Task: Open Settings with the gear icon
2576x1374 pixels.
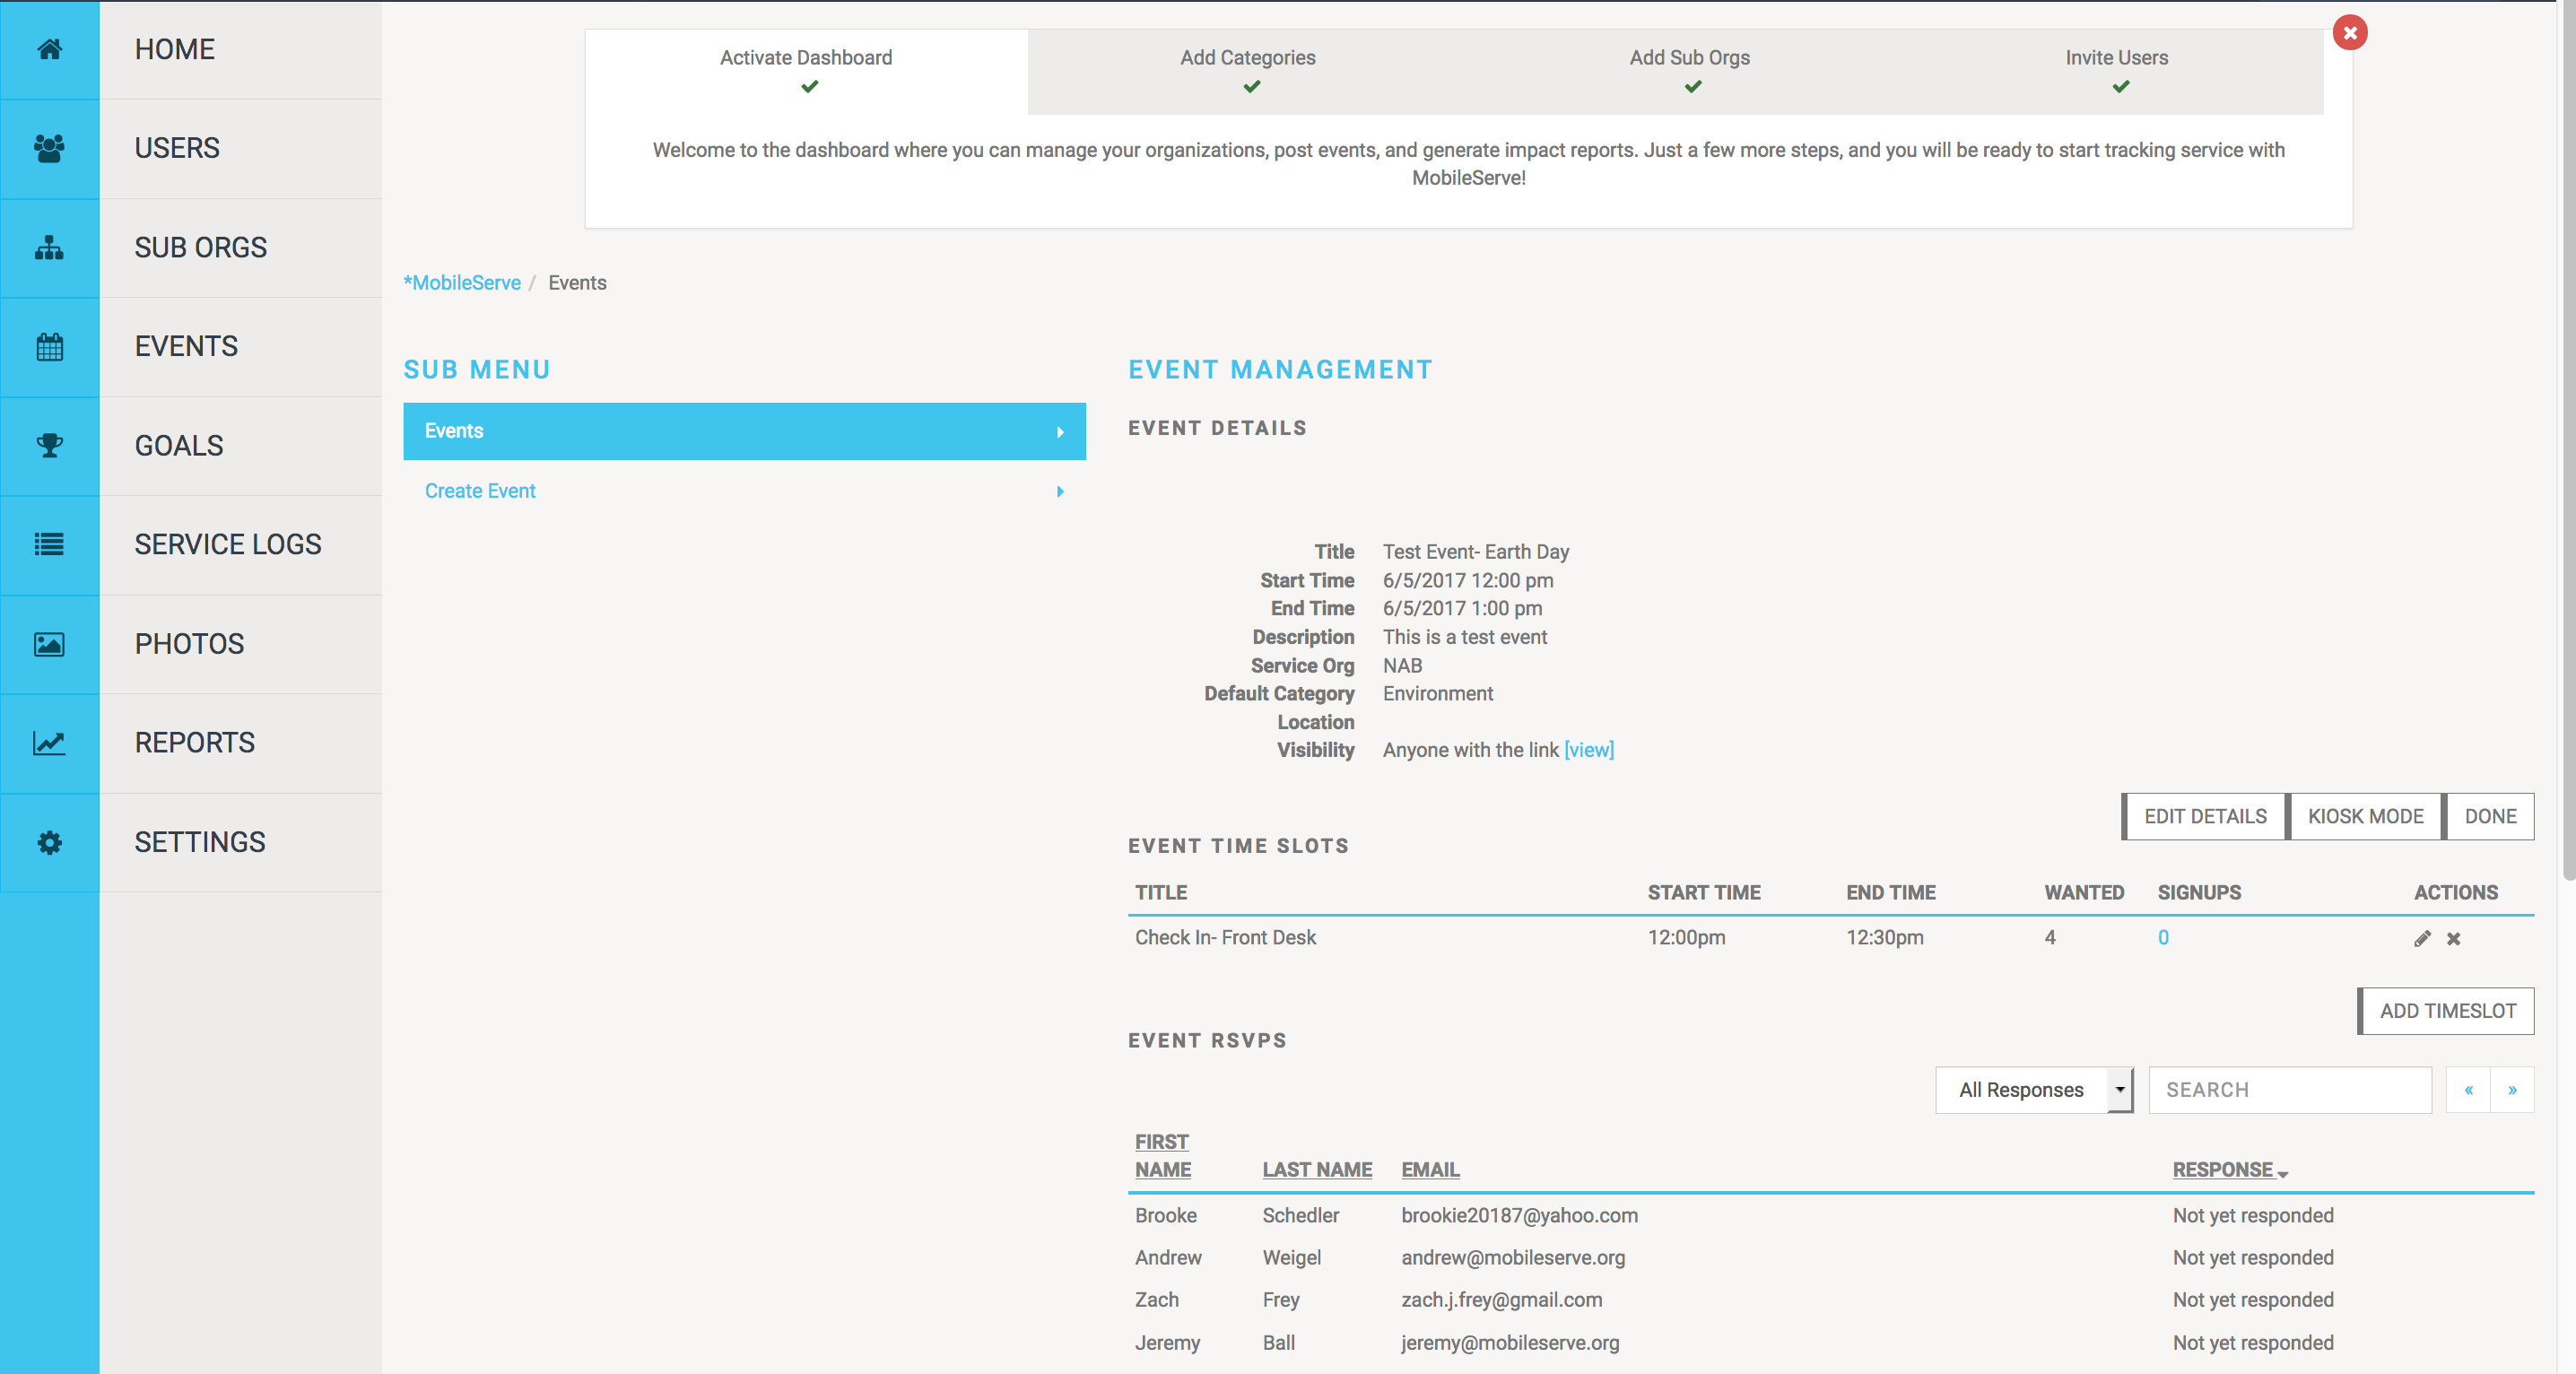Action: pos(49,843)
